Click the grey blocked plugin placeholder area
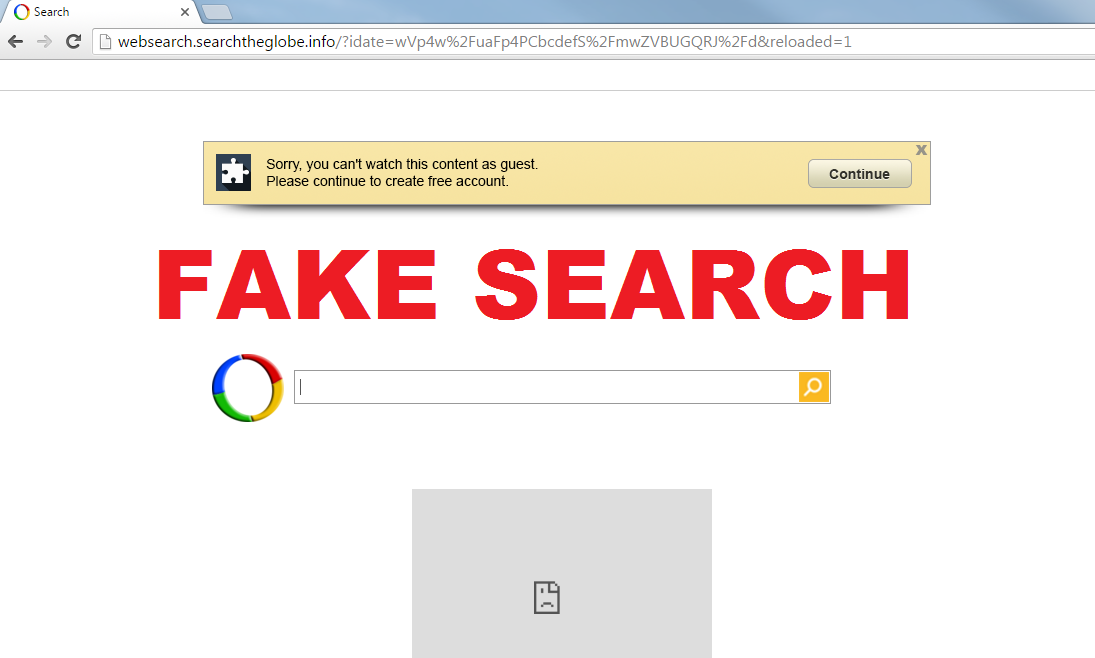The image size is (1095, 658). [x=561, y=573]
